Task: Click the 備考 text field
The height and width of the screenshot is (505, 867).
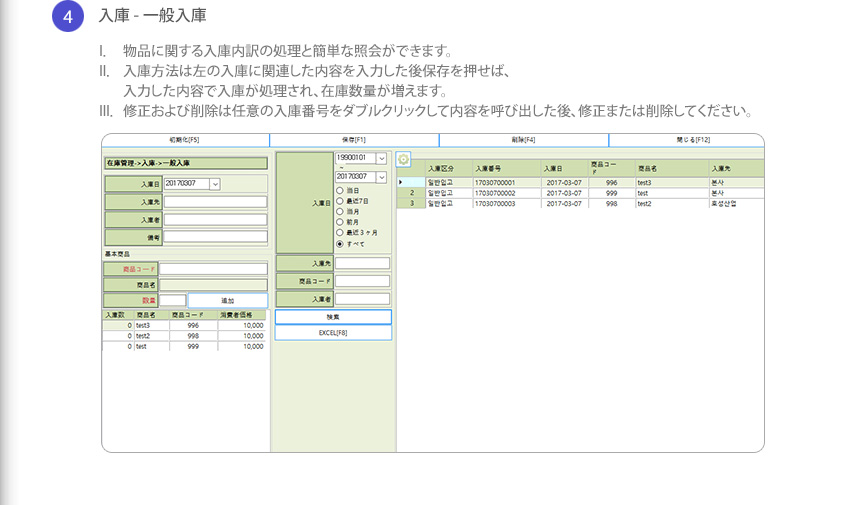Action: (215, 237)
